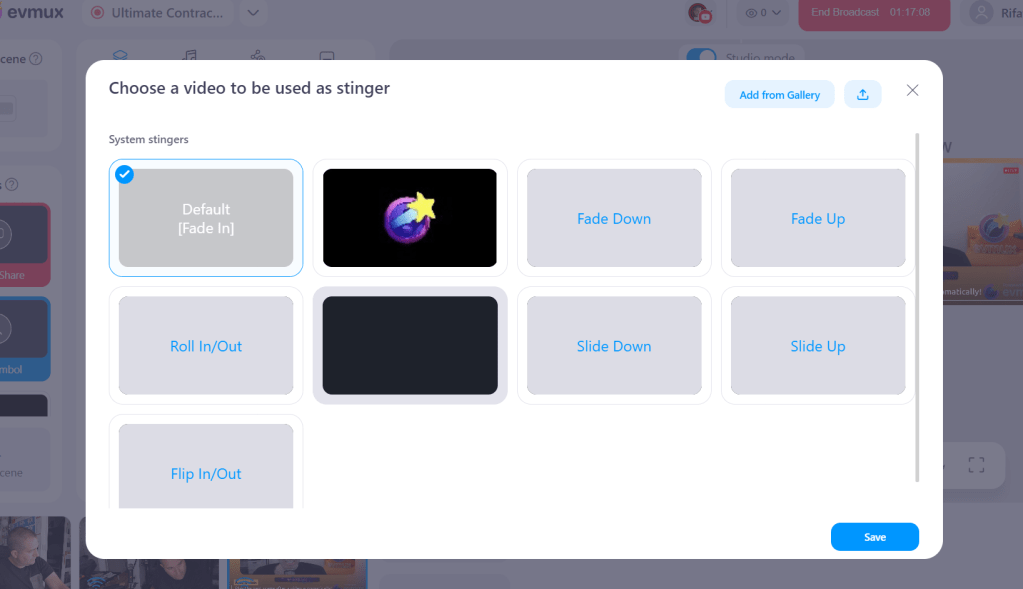Pick the Roll In/Out stinger
The width and height of the screenshot is (1023, 589).
206,346
